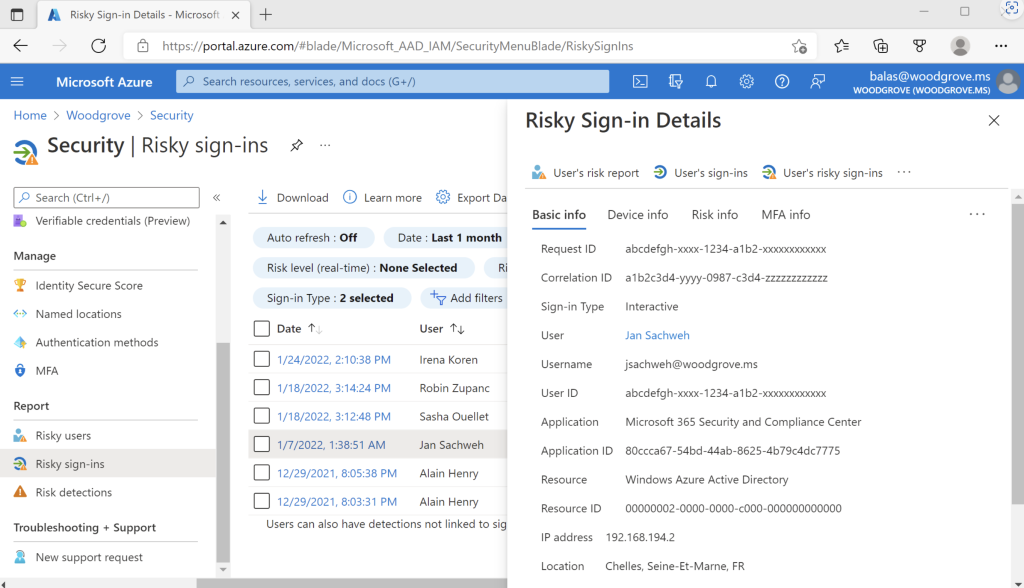This screenshot has height=588, width=1024.
Task: Open the notifications bell
Action: tap(711, 82)
